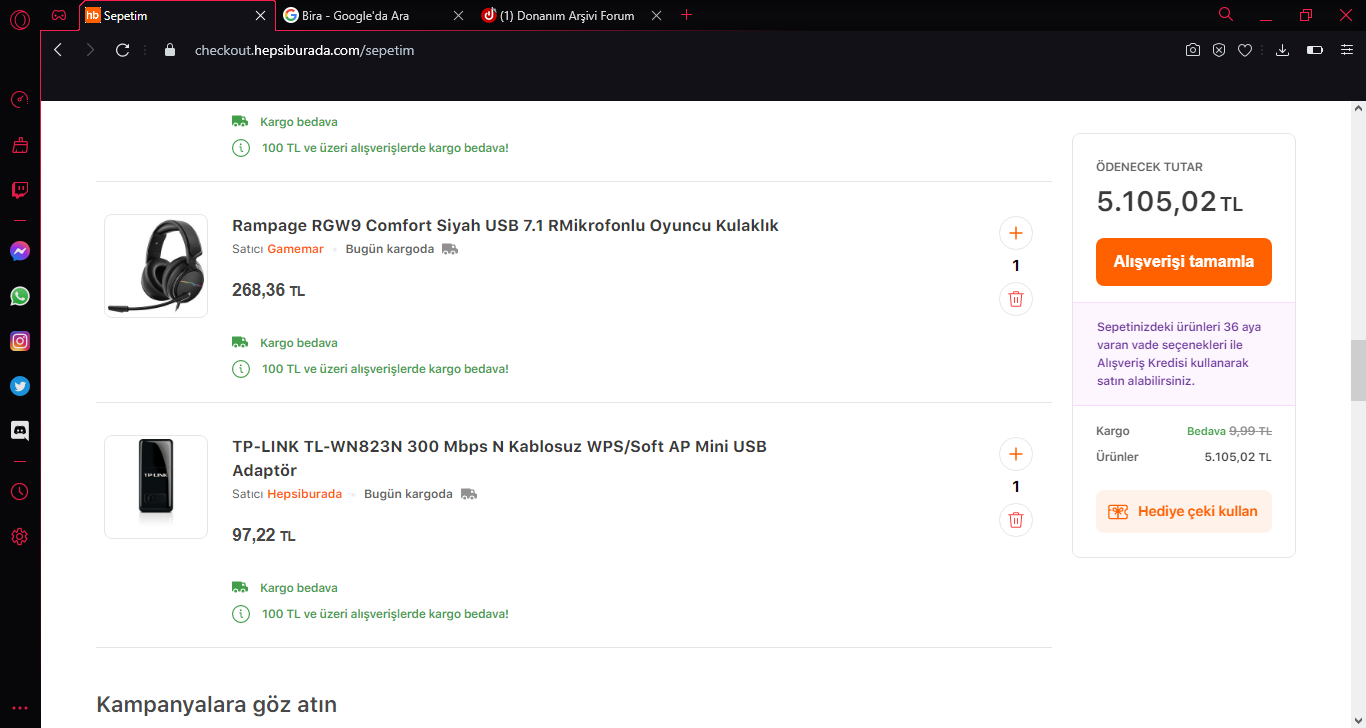Take a snapshot with camera icon
This screenshot has width=1366, height=728.
tap(1193, 50)
